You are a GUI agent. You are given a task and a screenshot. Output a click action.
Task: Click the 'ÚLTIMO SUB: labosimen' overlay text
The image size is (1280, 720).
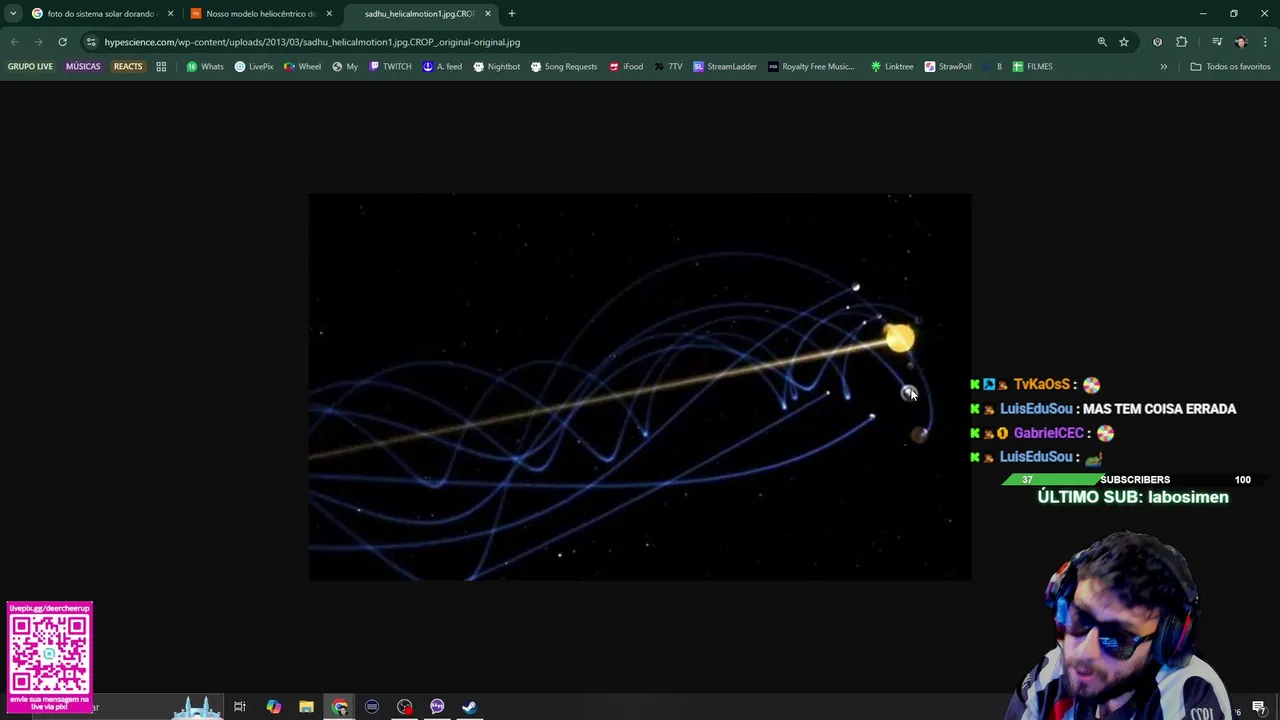click(1133, 497)
